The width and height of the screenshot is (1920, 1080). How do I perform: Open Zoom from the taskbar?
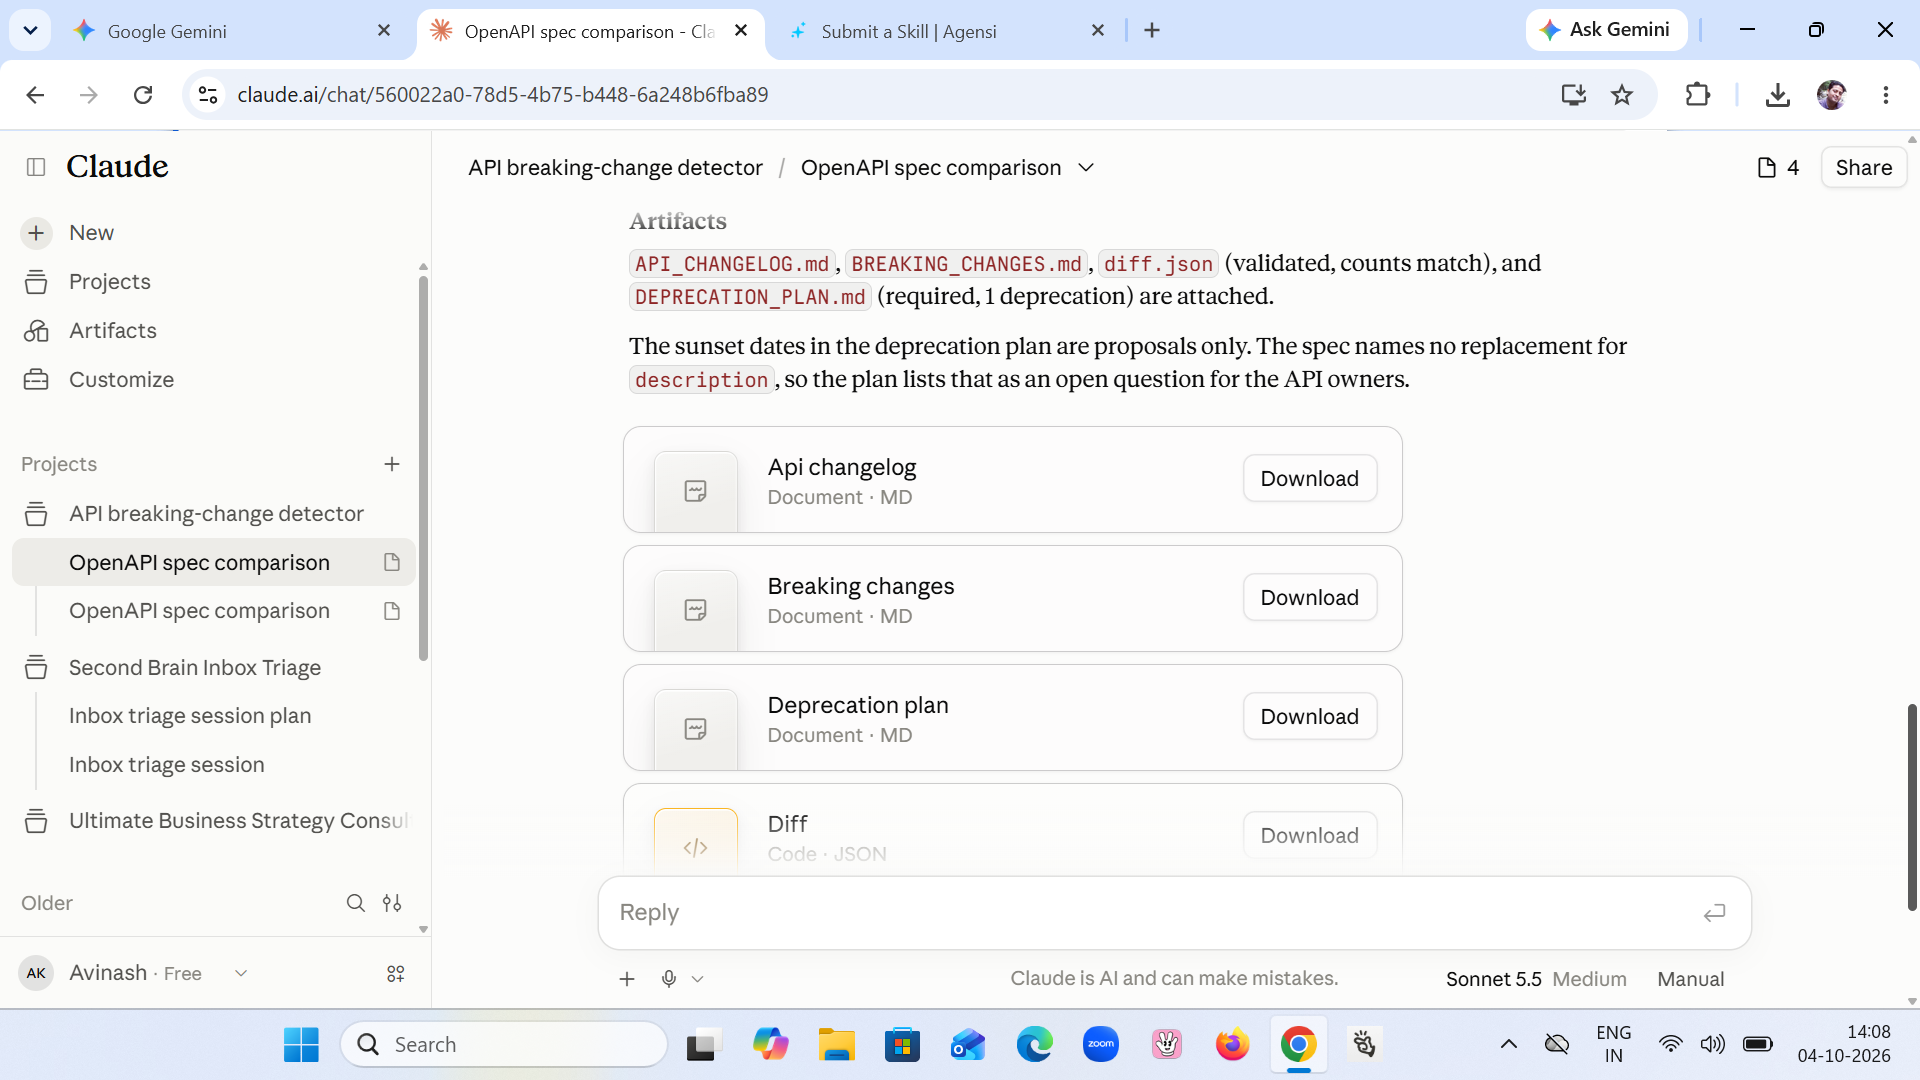[1101, 1045]
